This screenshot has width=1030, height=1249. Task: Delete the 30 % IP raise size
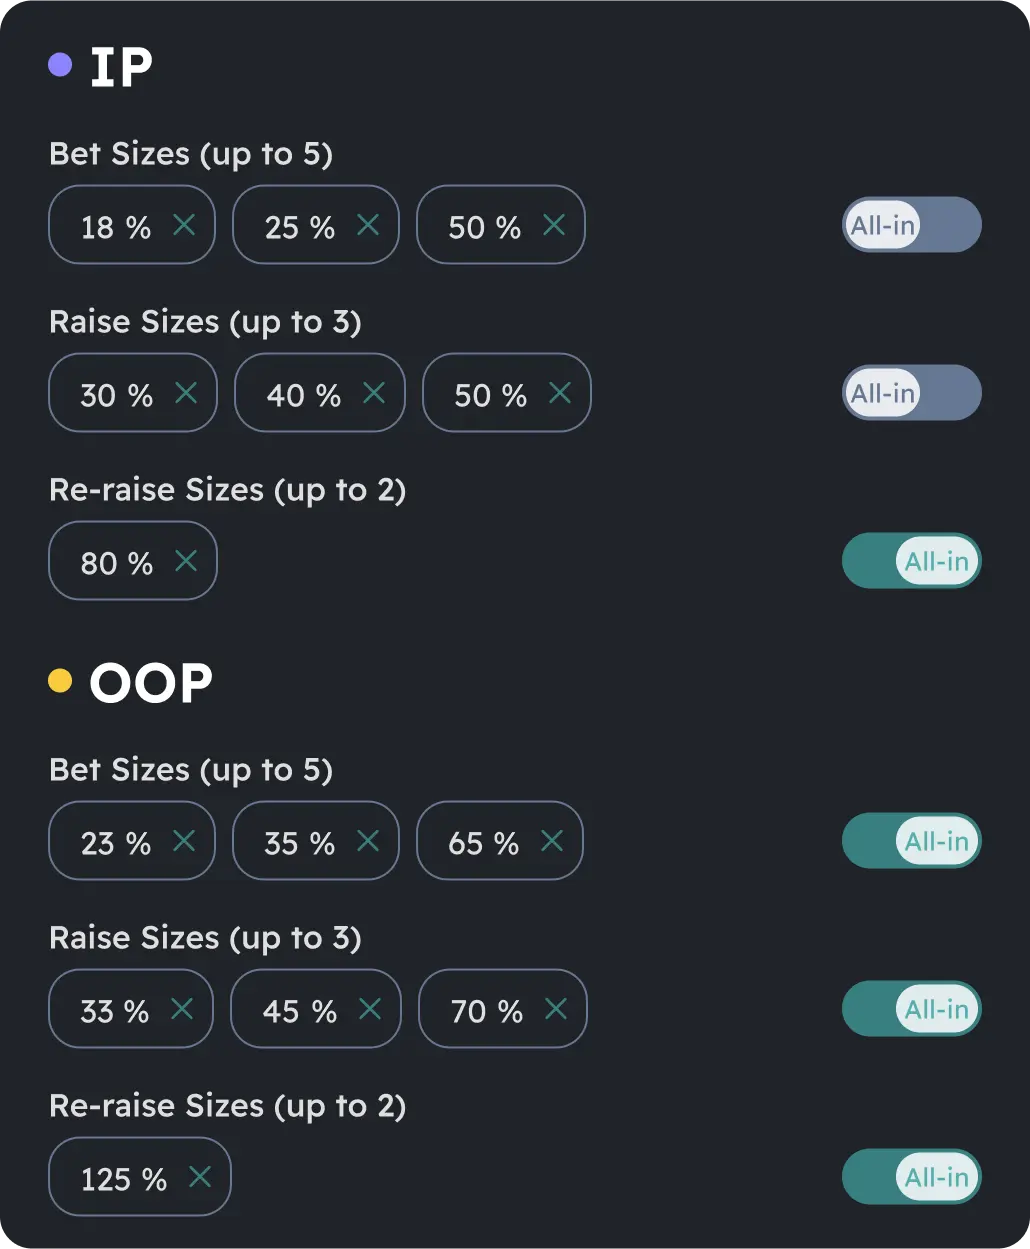click(185, 393)
